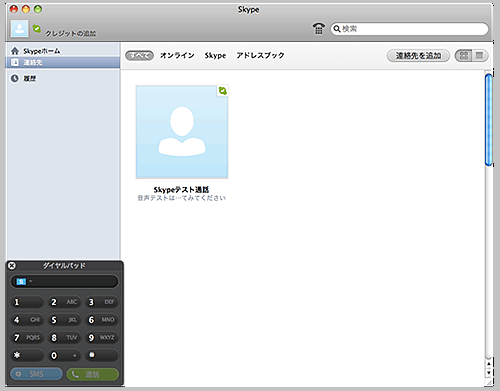The width and height of the screenshot is (500, 391).
Task: Click the 音声テスト mood message text
Action: pyautogui.click(x=182, y=198)
